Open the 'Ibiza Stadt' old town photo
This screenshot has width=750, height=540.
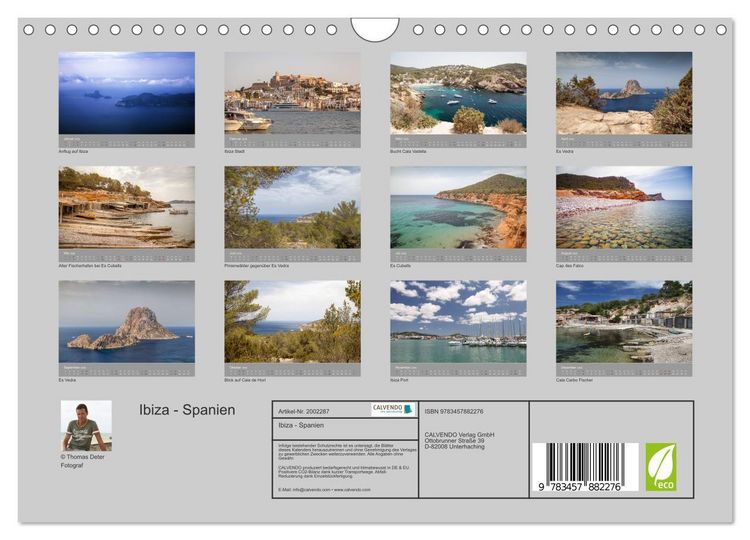pos(292,93)
